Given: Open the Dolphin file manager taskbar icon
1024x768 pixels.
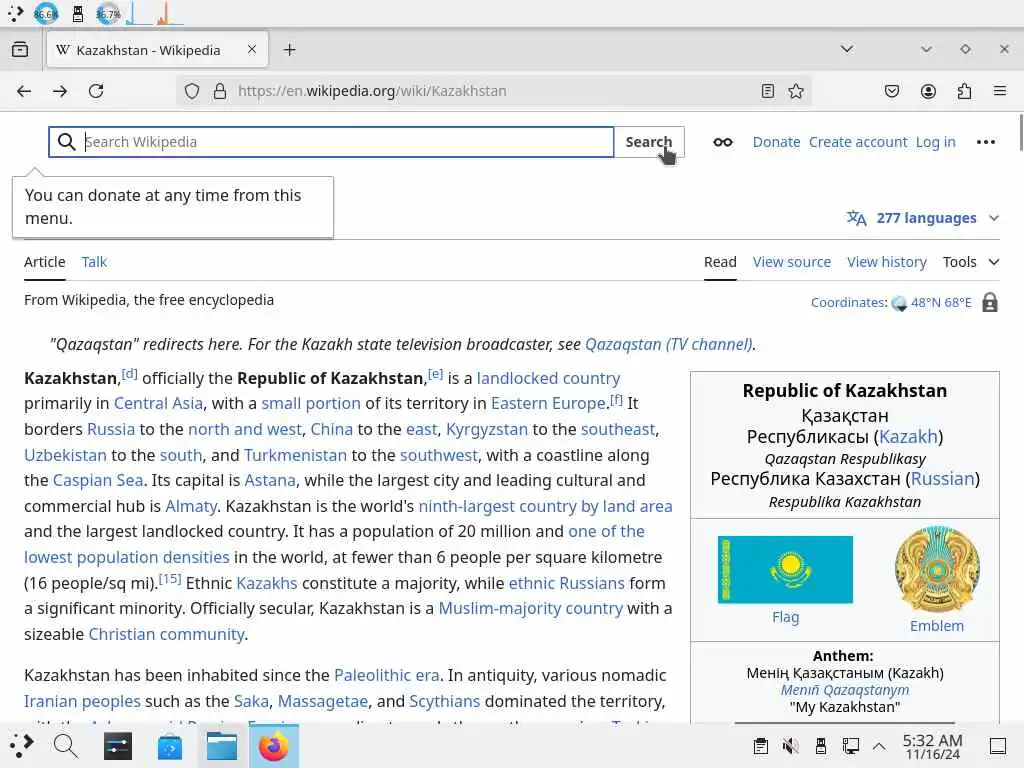Looking at the screenshot, I should (221, 746).
